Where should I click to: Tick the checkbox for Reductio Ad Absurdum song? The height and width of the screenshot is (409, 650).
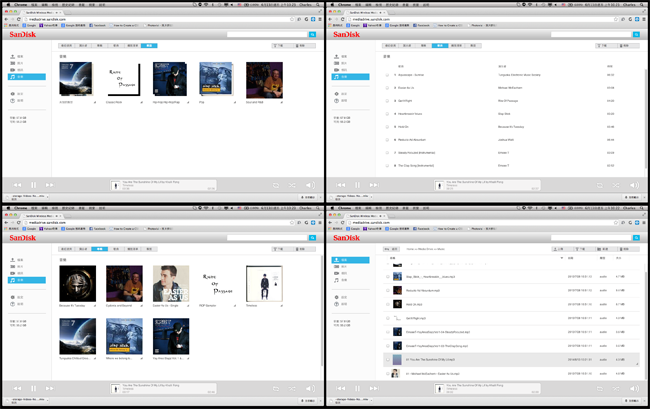(x=388, y=140)
